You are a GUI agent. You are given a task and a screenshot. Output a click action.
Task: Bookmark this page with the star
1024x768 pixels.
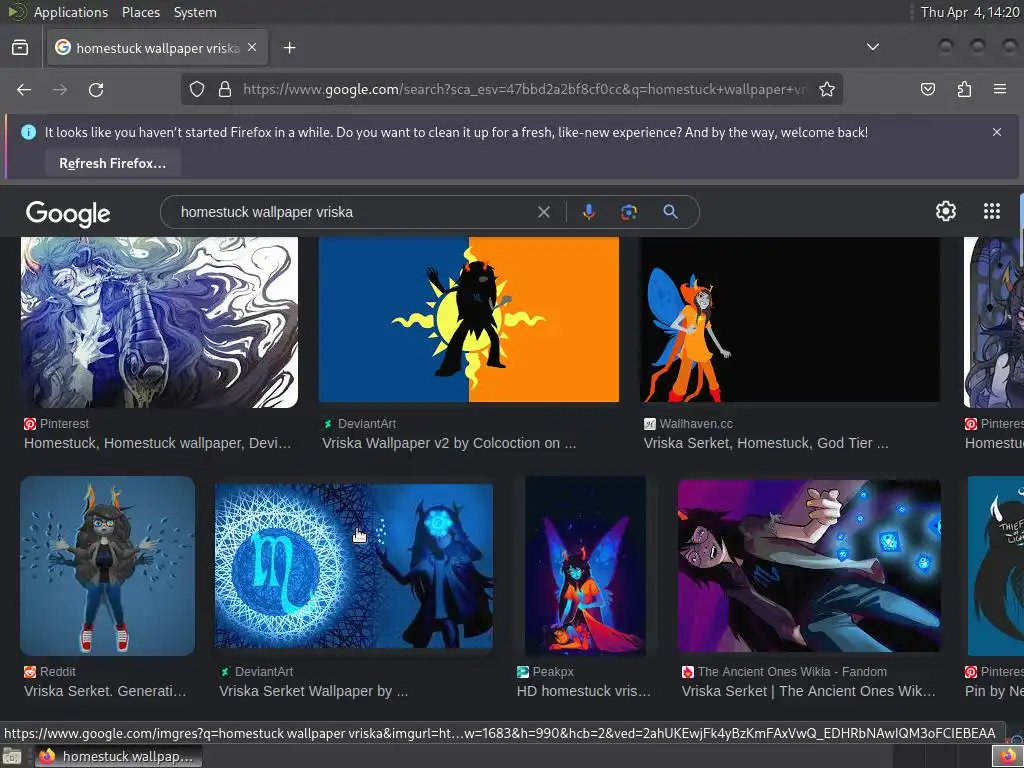(x=827, y=89)
